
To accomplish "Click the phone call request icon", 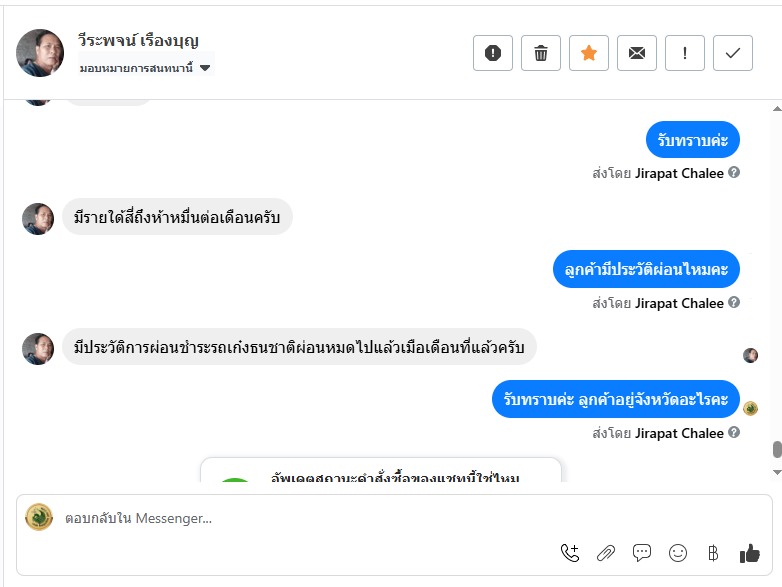I will [x=570, y=552].
